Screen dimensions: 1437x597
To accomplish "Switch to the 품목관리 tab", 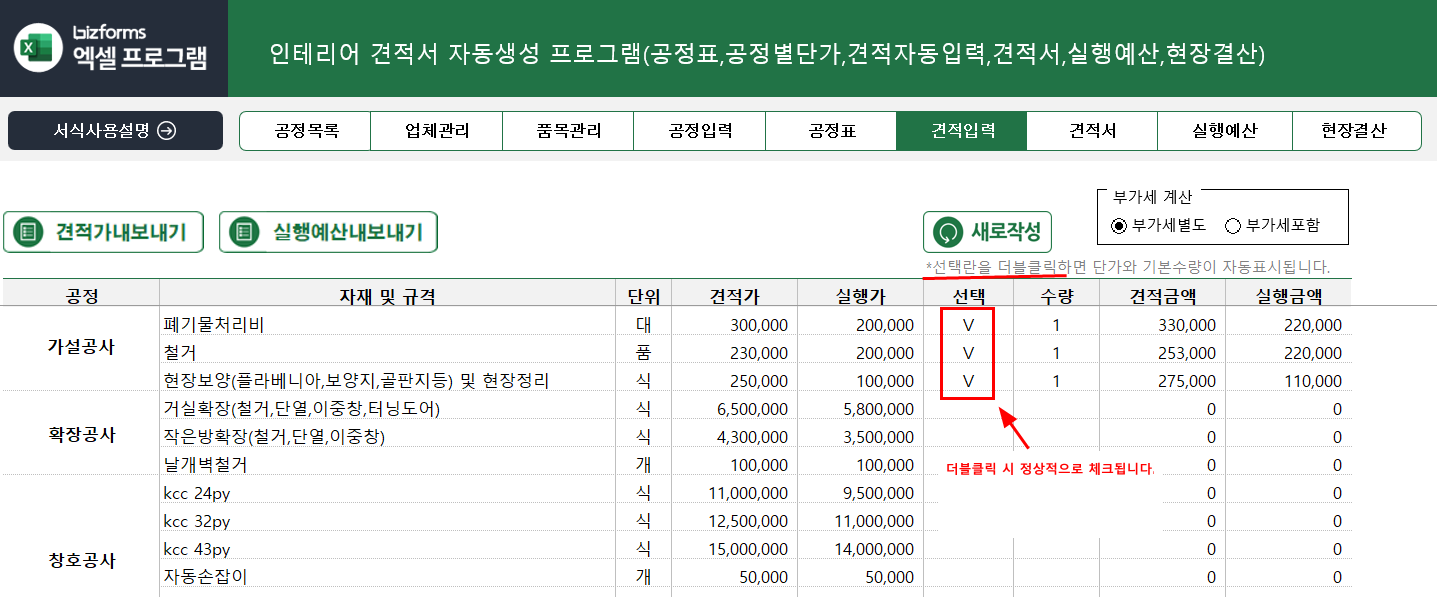I will coord(569,130).
